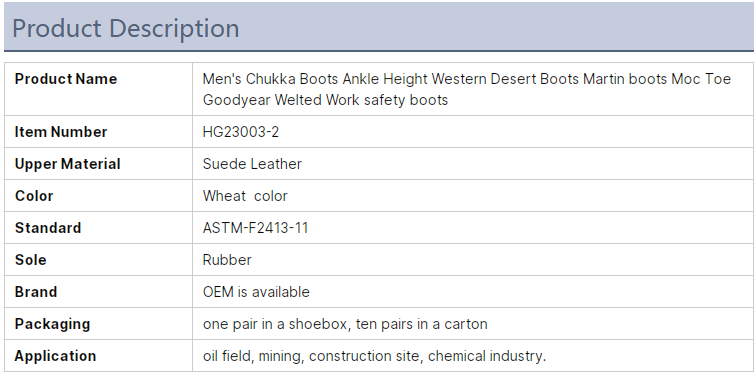Screen dimensions: 756x375
Task: Click the OEM is available text
Action: coord(256,292)
